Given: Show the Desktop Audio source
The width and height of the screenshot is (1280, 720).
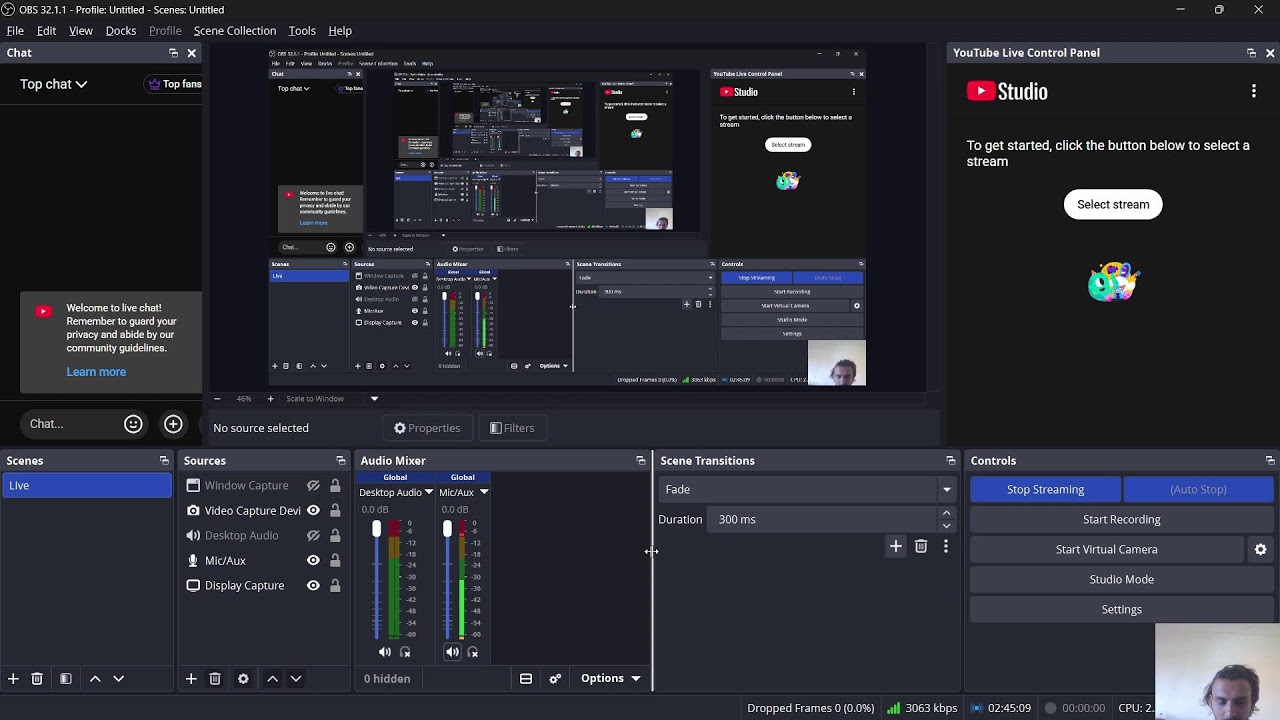Looking at the screenshot, I should [313, 536].
